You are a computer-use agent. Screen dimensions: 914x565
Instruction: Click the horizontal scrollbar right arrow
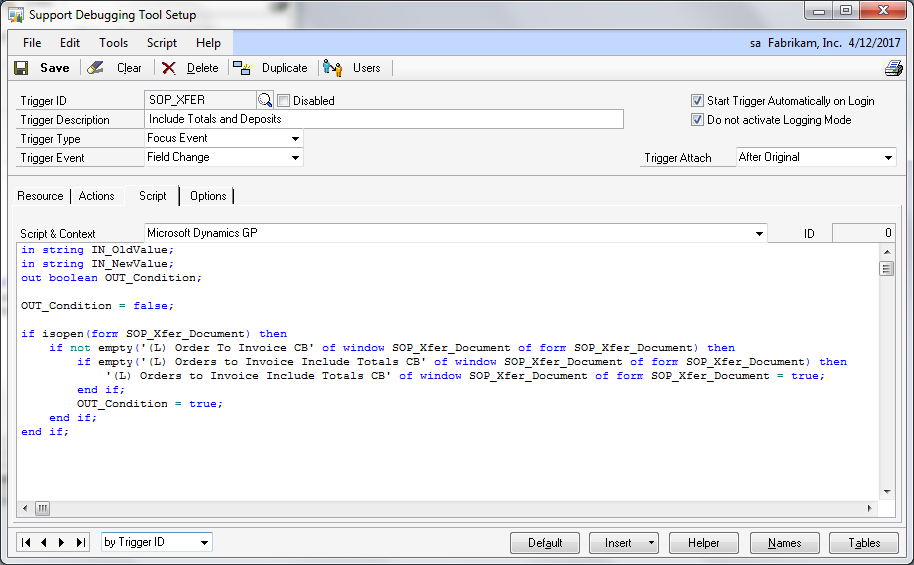[869, 508]
